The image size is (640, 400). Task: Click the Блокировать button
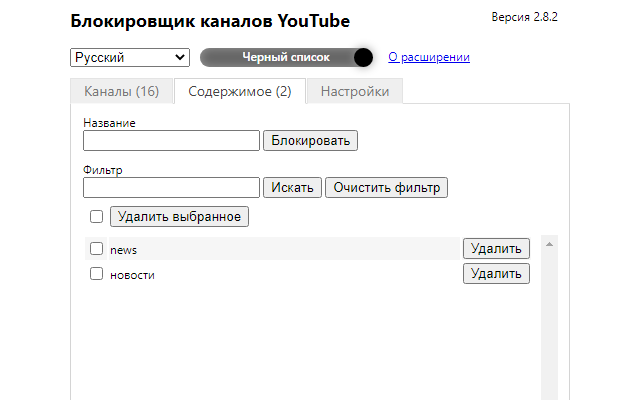click(x=311, y=140)
